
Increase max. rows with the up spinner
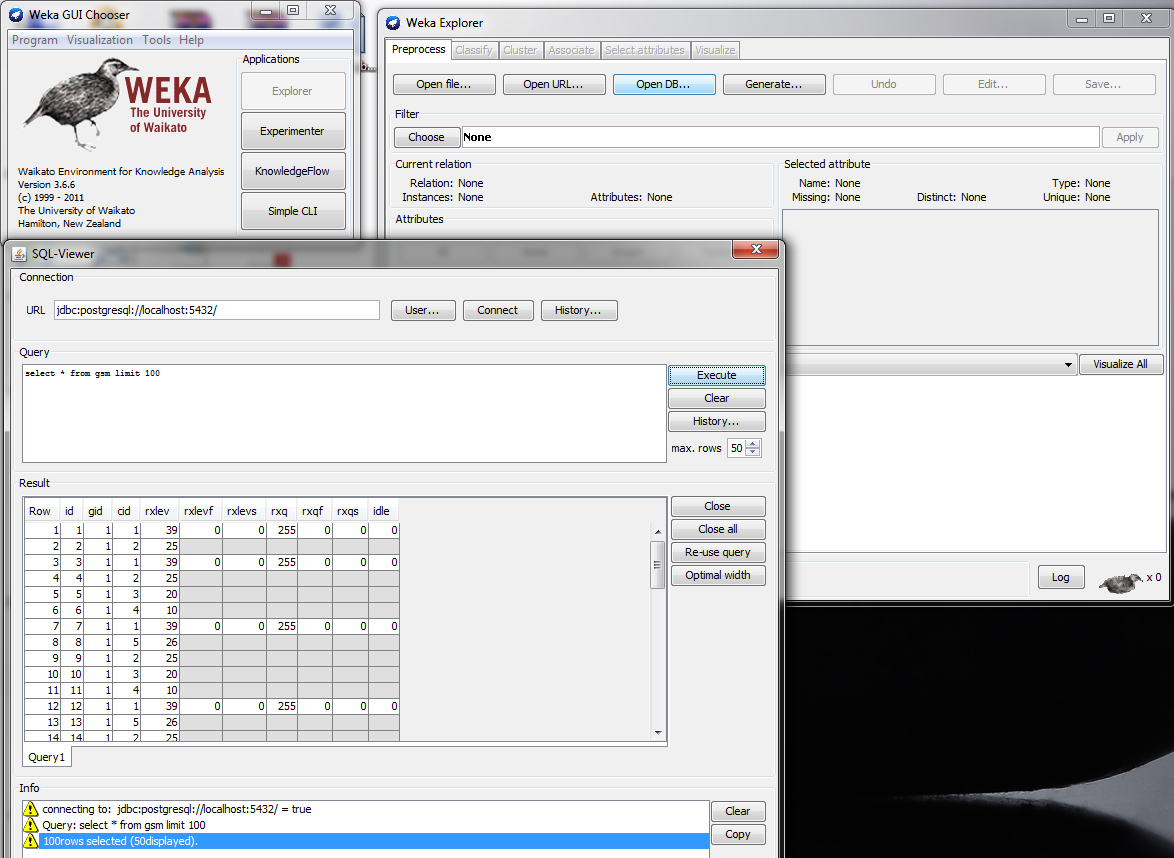click(x=753, y=444)
